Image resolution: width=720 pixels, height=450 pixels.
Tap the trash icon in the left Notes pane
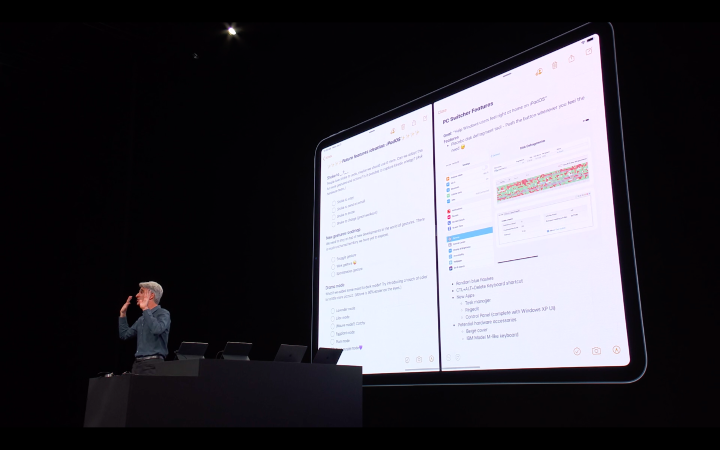403,127
